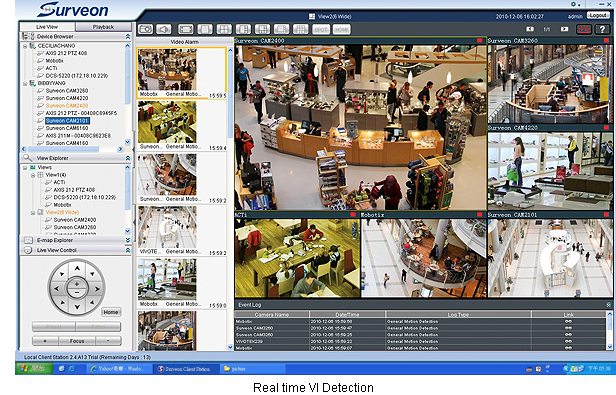Screen dimensions: 616x395
Task: Zoom in with PTZ plus button
Action: [77, 284]
